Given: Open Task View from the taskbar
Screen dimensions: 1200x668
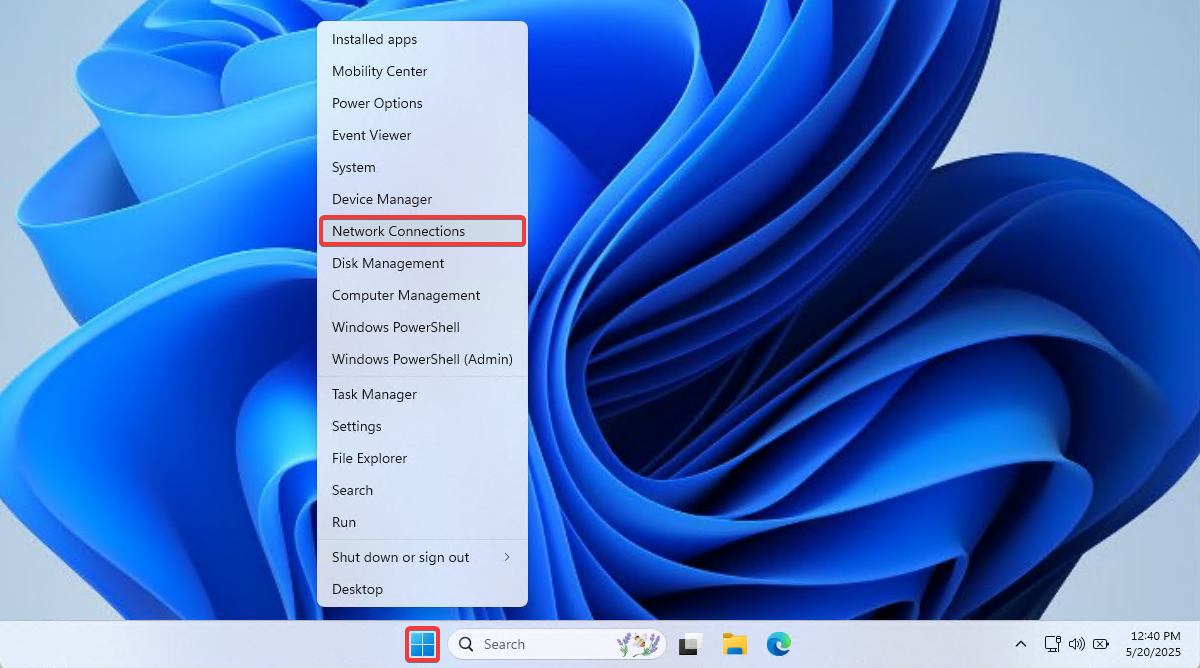Looking at the screenshot, I should [x=689, y=645].
